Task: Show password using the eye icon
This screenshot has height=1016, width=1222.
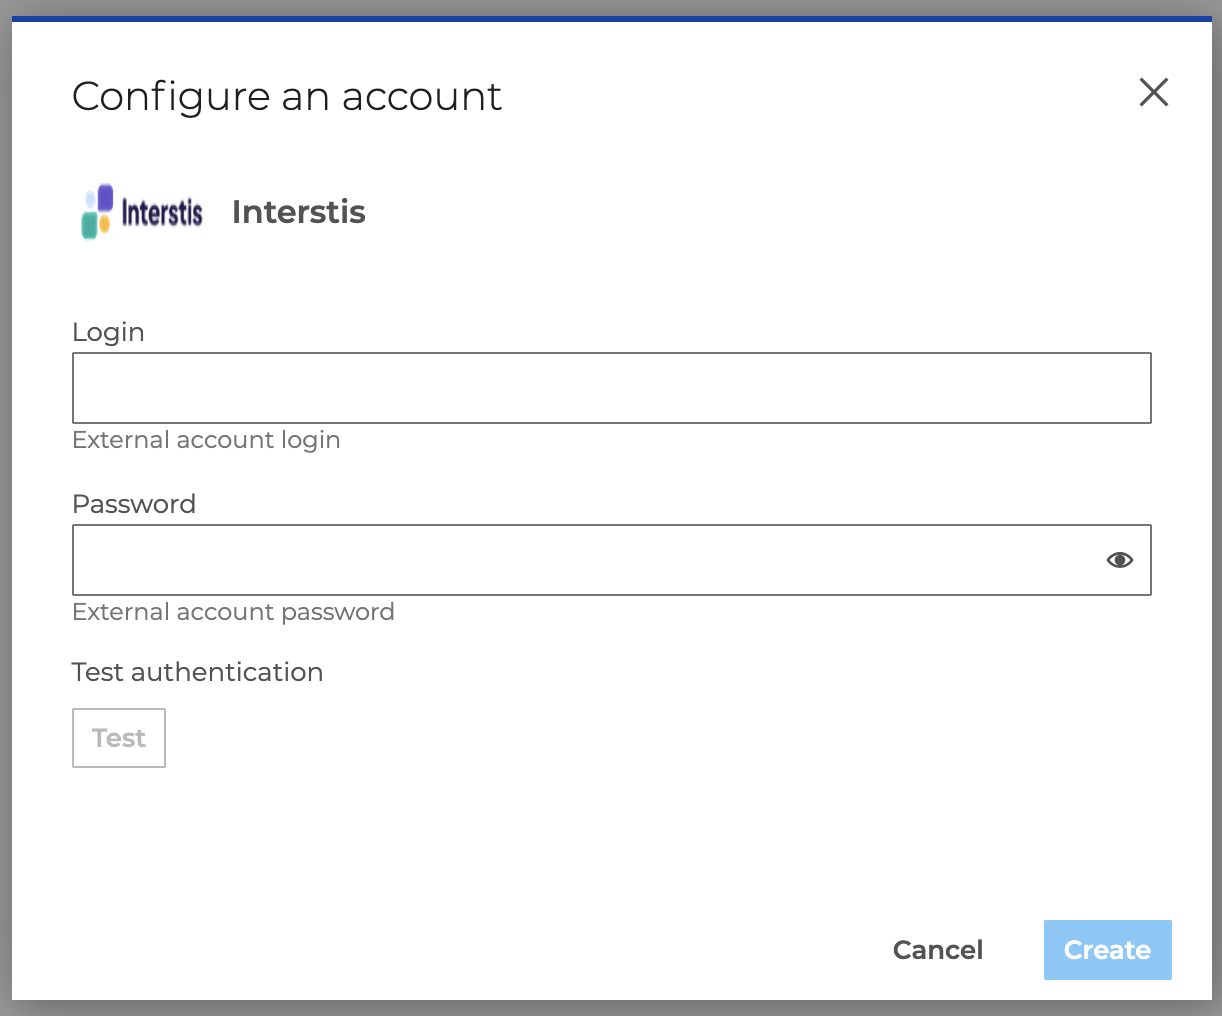Action: coord(1119,560)
